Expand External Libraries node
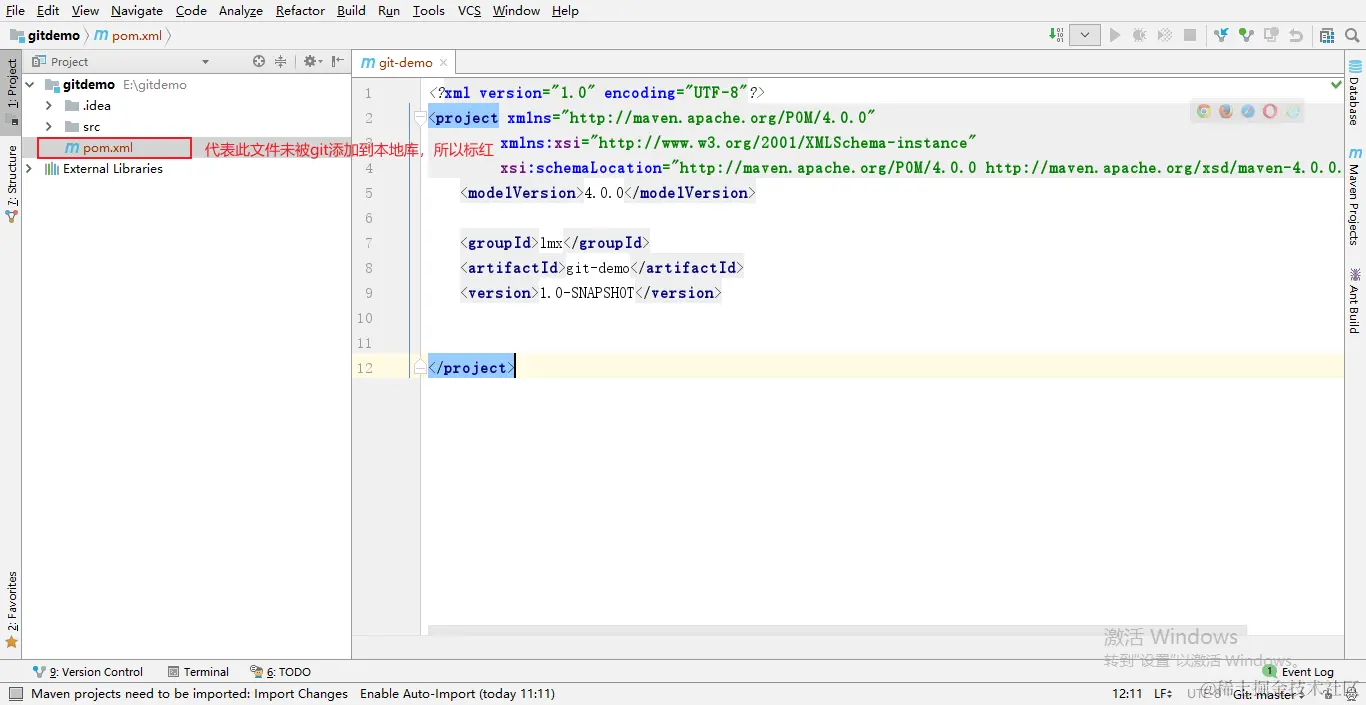This screenshot has height=705, width=1366. pos(29,169)
